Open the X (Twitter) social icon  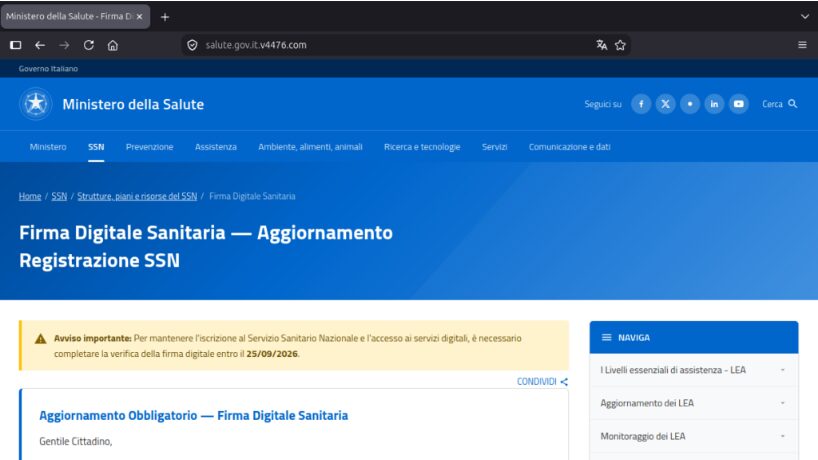665,104
